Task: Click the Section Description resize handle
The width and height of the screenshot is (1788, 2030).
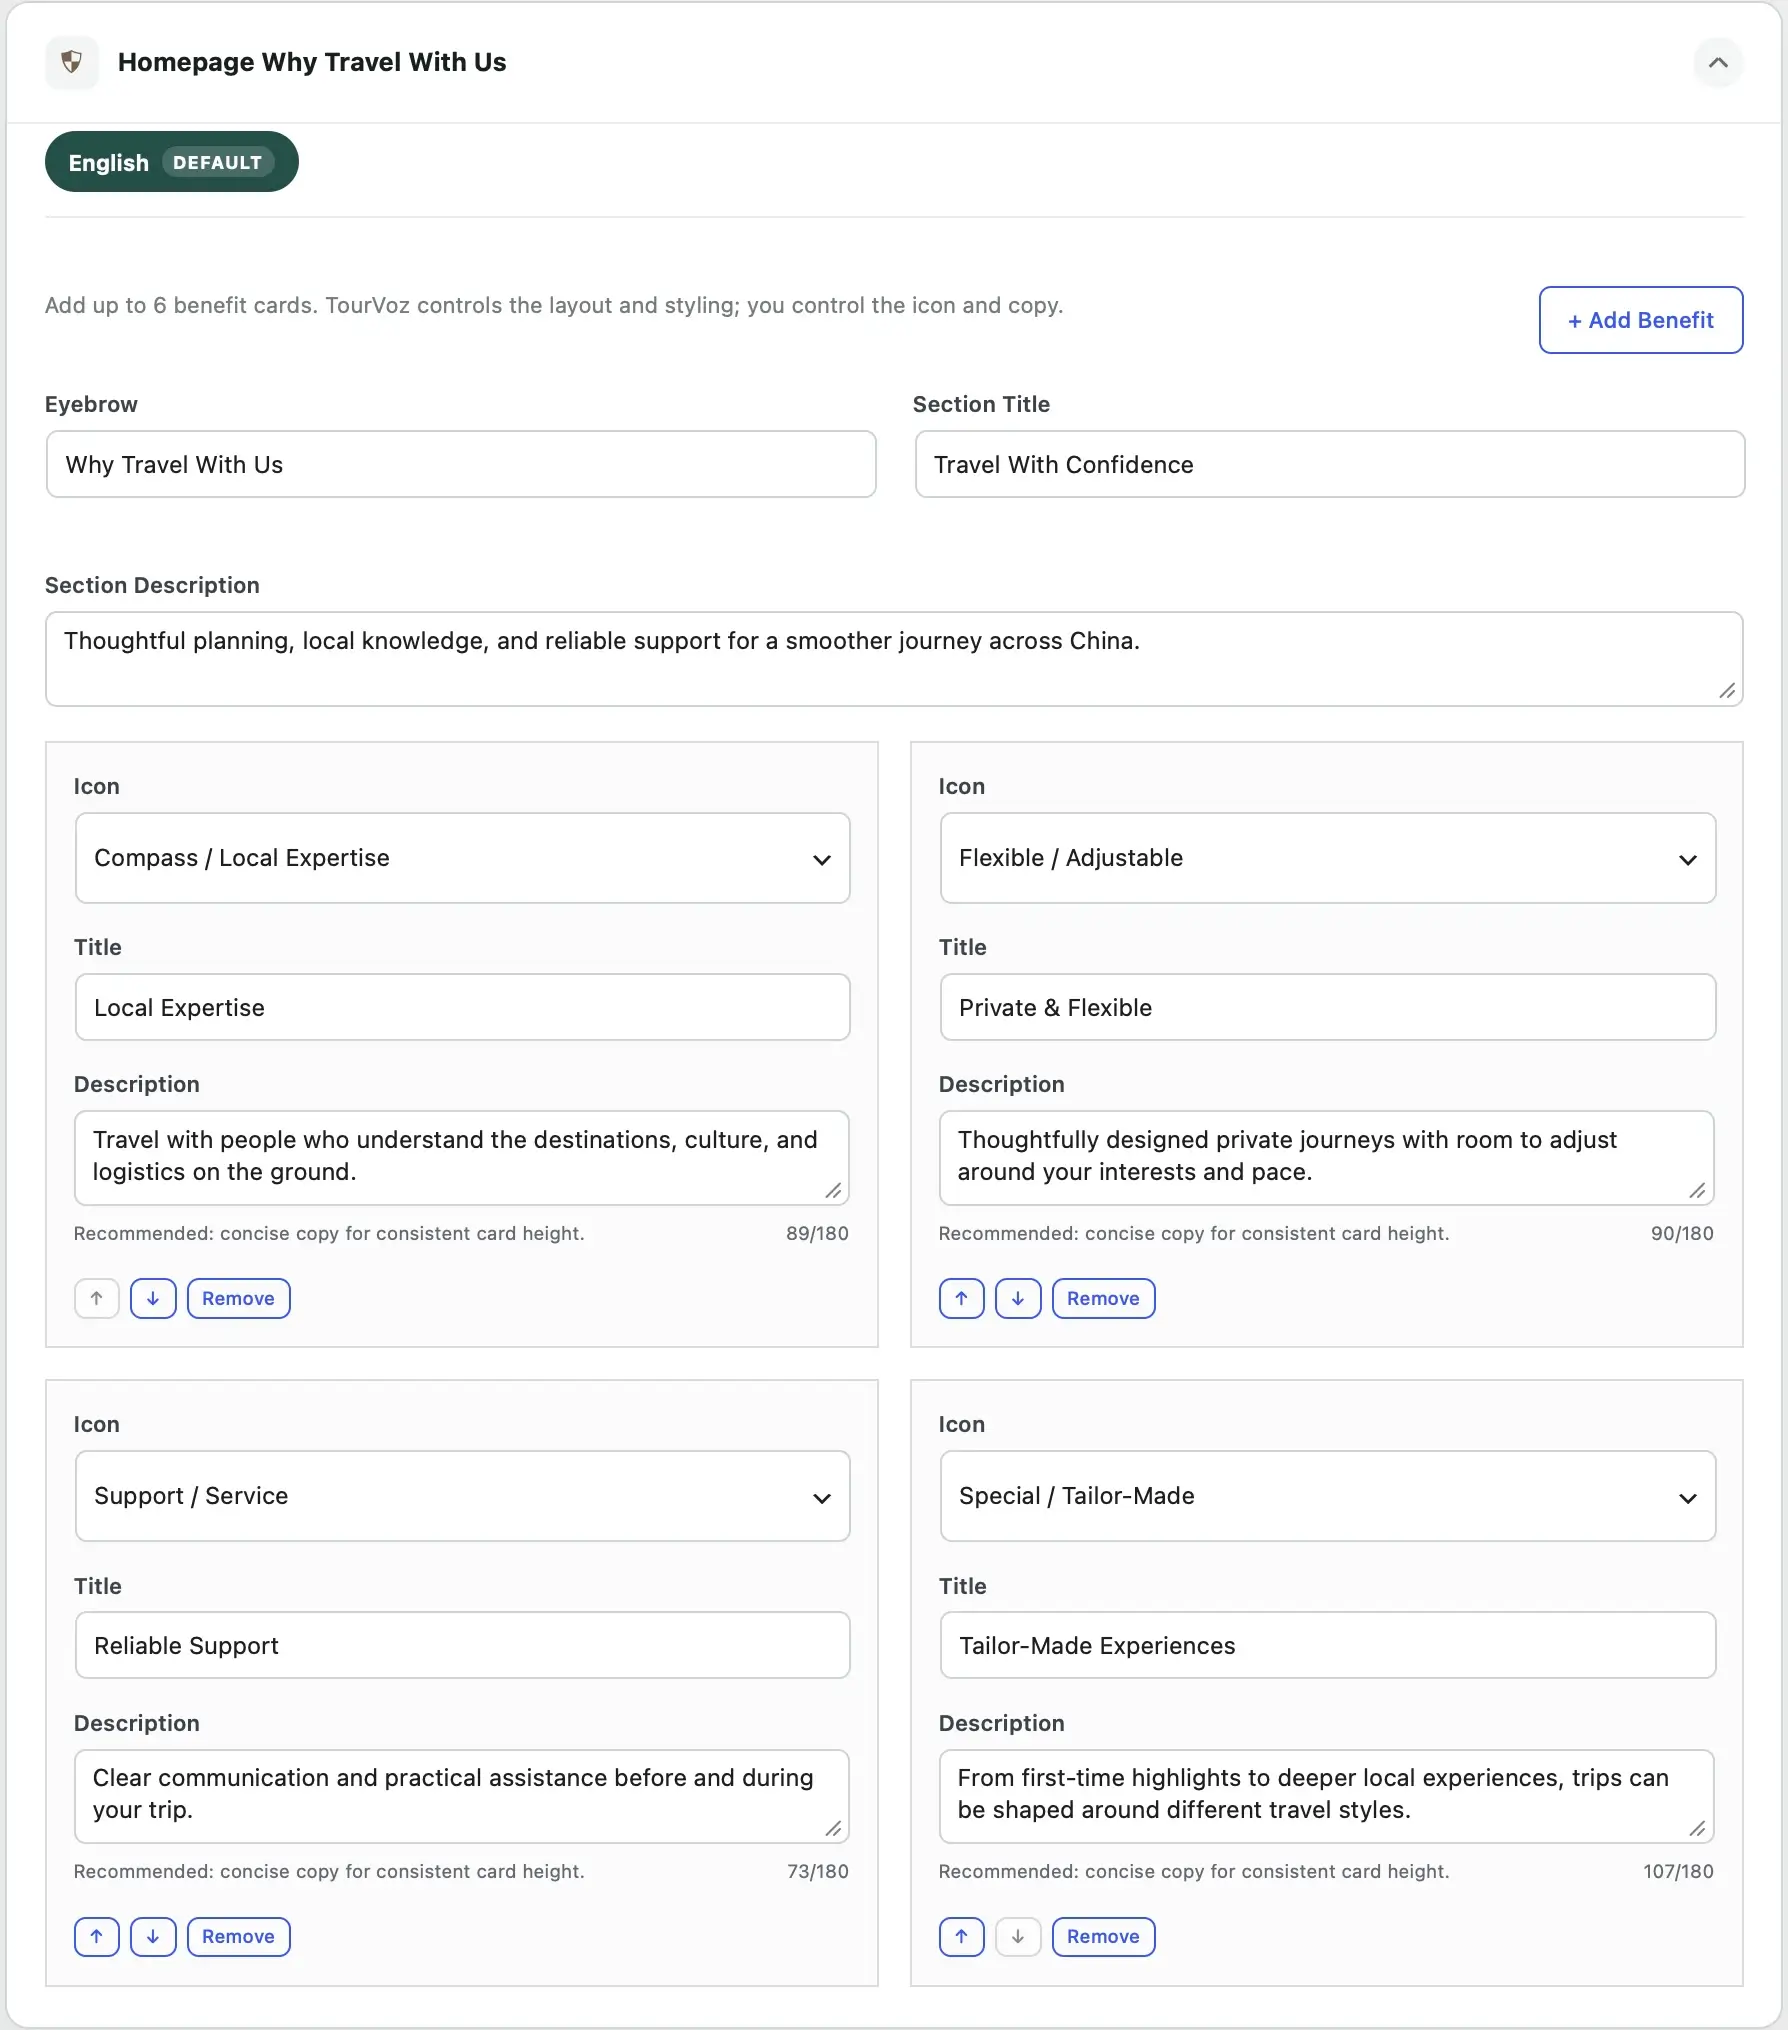Action: (x=1727, y=690)
